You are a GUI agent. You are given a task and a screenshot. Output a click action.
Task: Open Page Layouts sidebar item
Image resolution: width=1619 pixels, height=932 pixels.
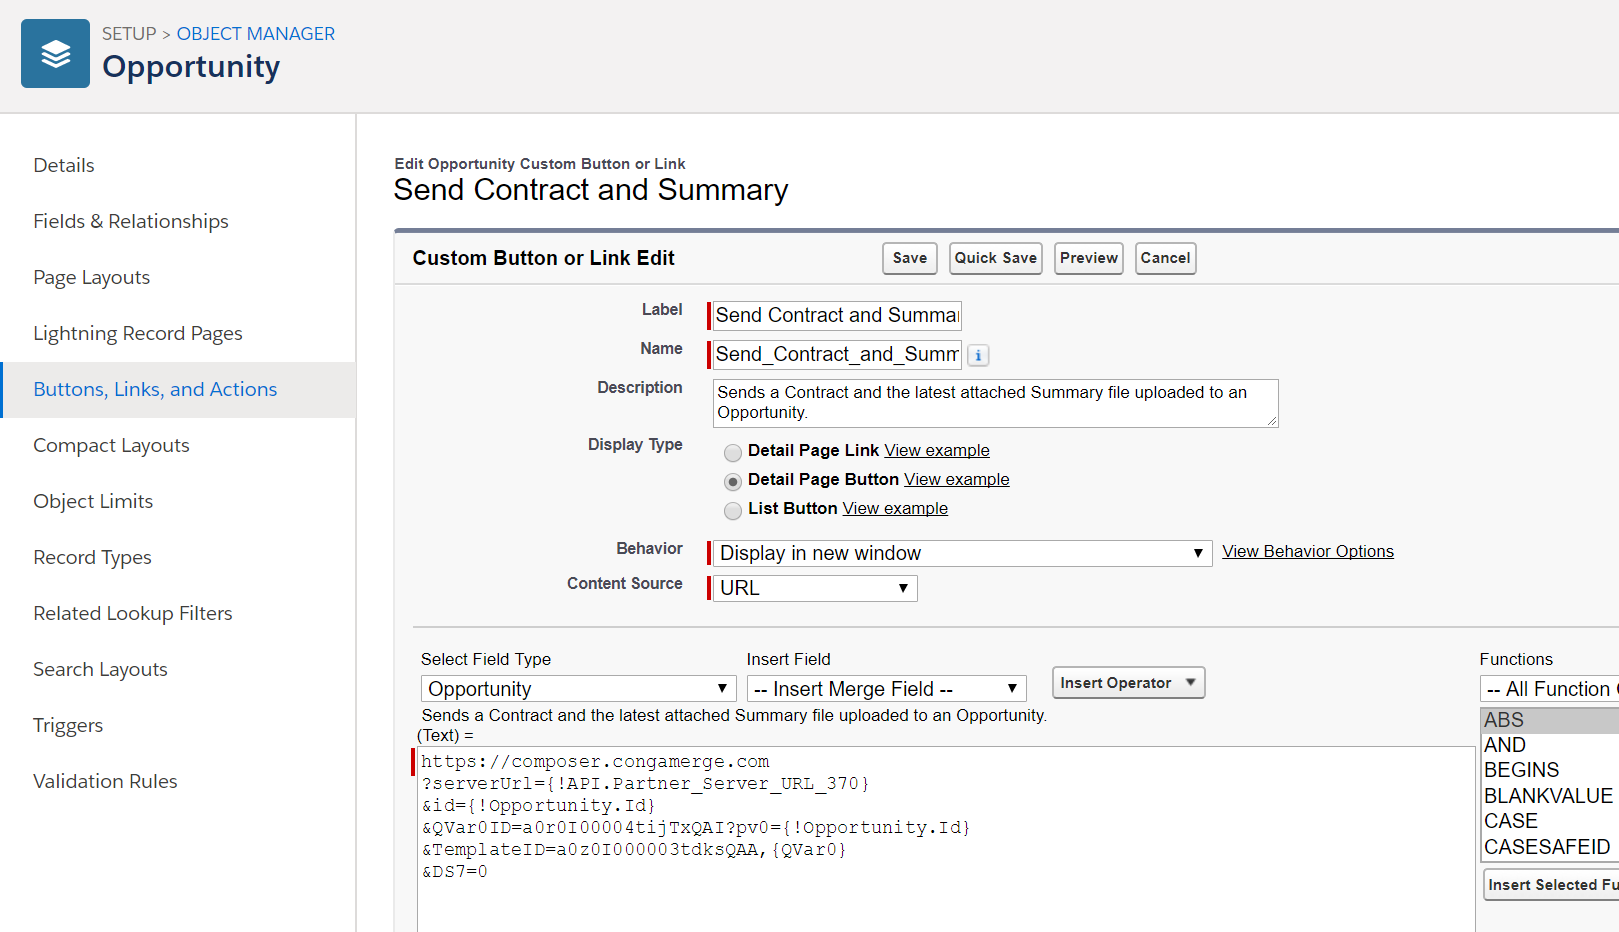[x=92, y=277]
